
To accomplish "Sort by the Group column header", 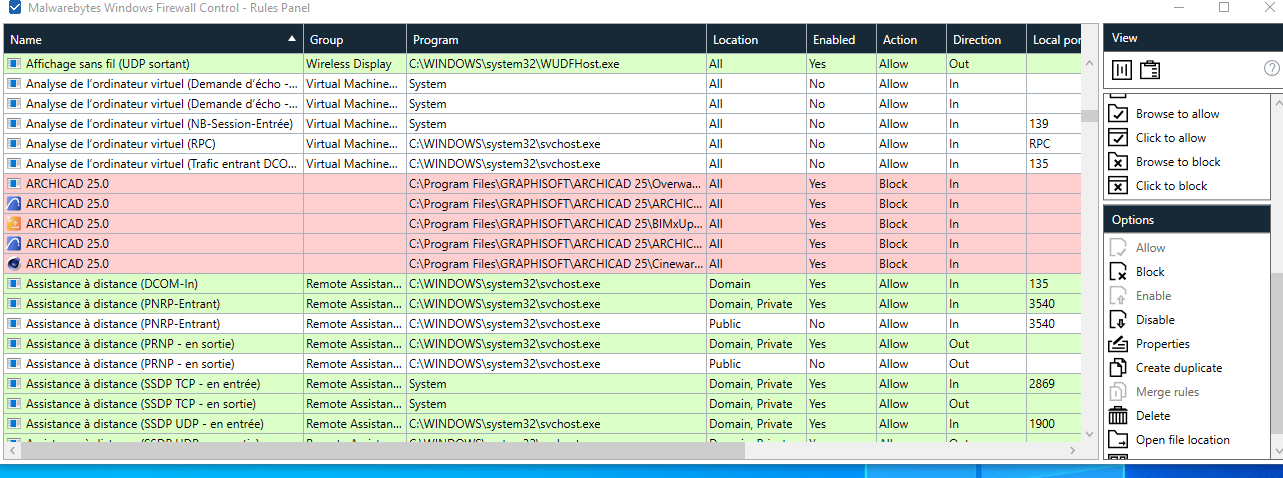I will tap(354, 40).
